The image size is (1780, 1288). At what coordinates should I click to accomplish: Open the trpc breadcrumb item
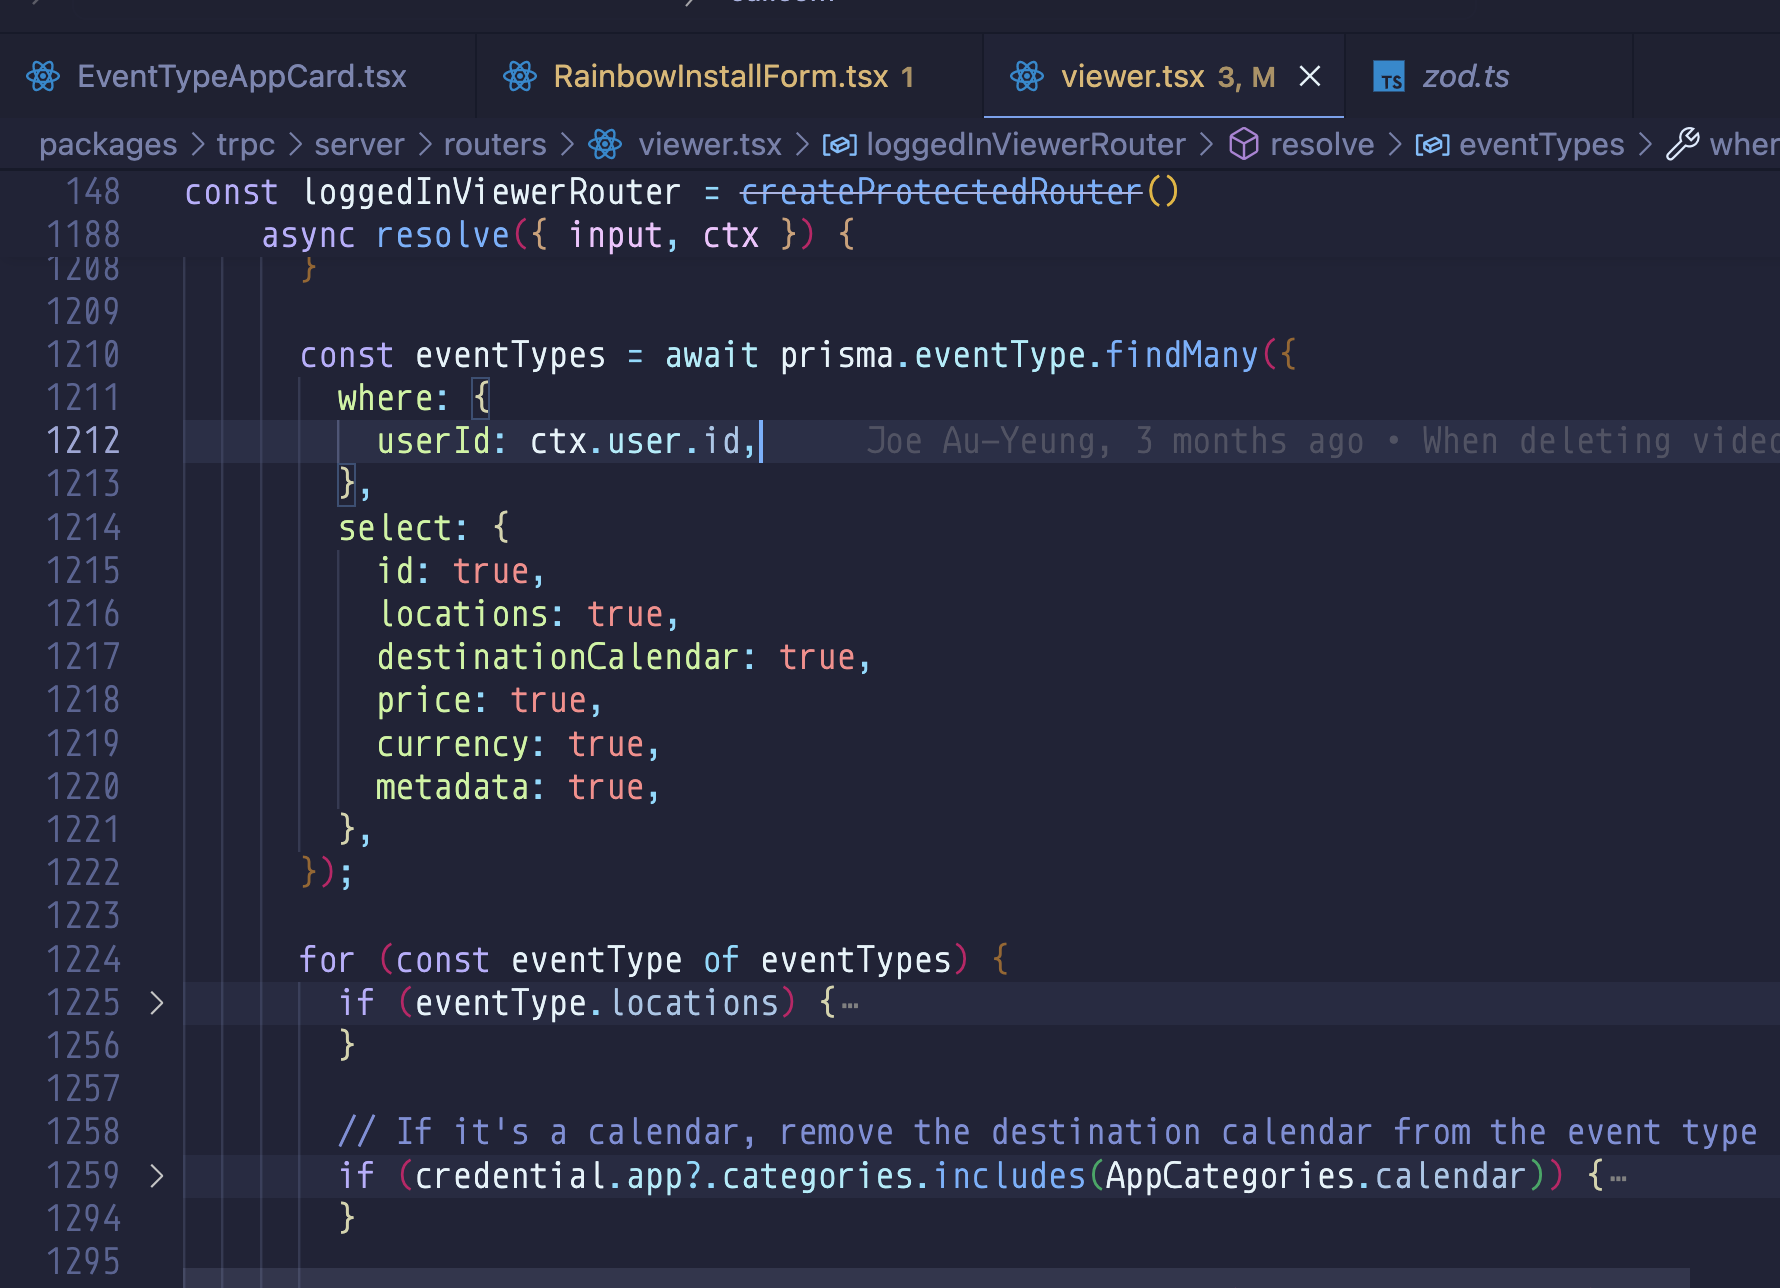coord(245,144)
